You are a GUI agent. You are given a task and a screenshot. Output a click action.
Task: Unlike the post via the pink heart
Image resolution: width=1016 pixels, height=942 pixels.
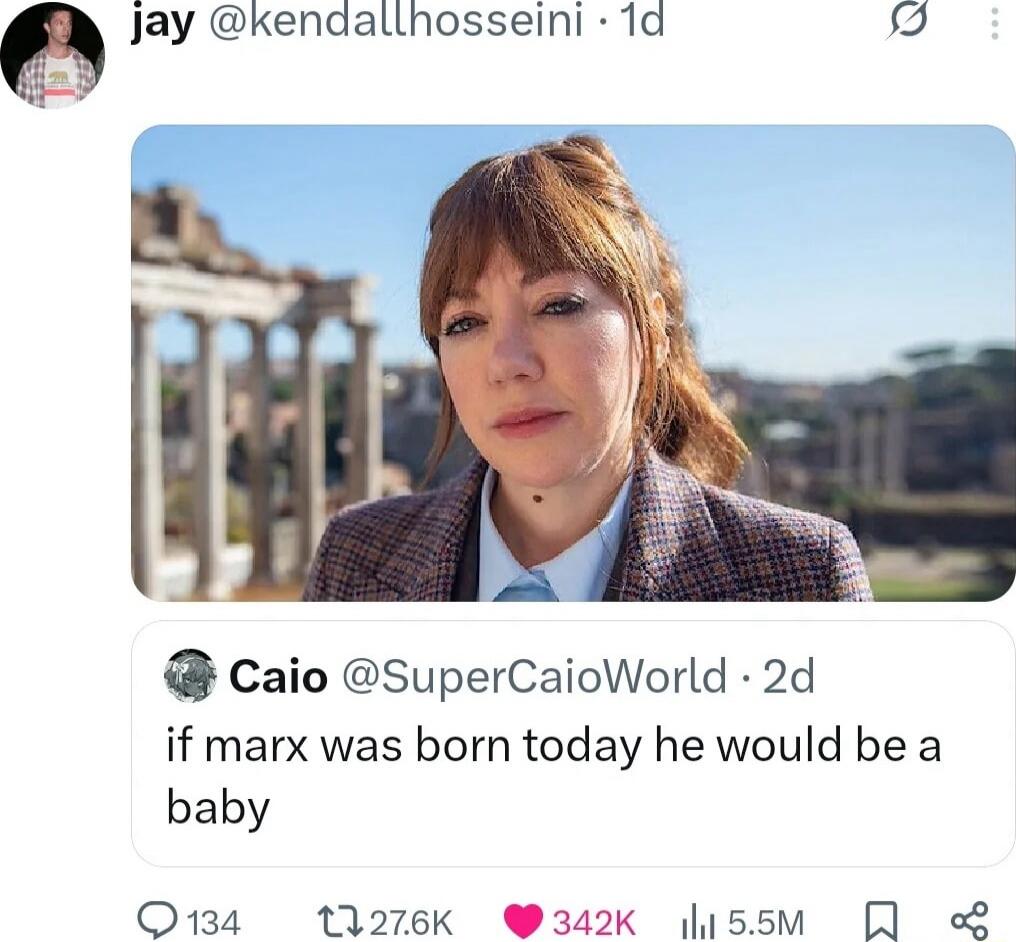(523, 921)
